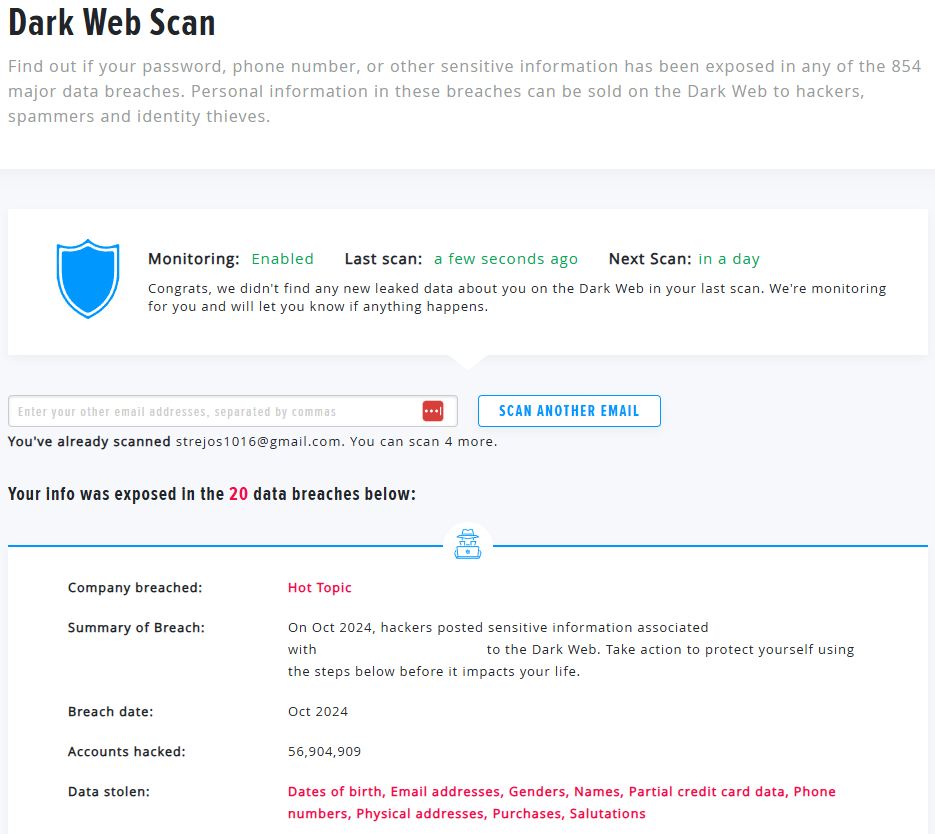Click the red password manager icon in email field

[x=433, y=411]
